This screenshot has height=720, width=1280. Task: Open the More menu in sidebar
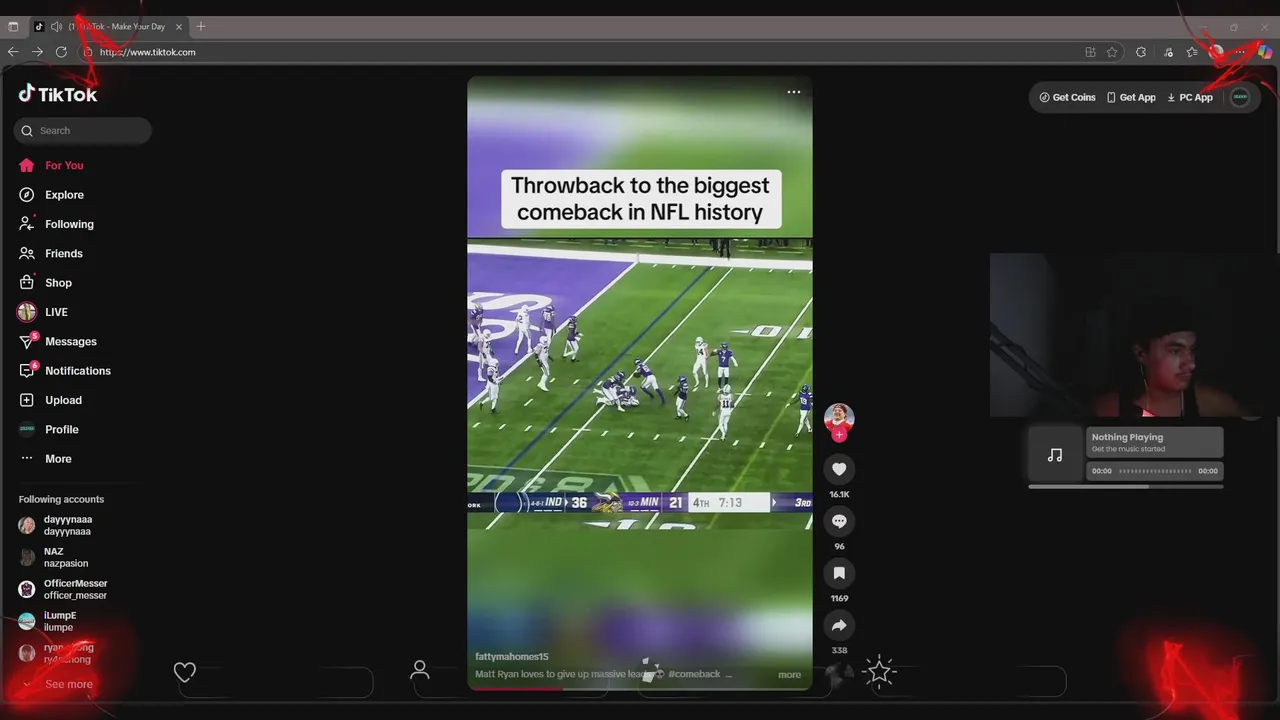[x=46, y=459]
